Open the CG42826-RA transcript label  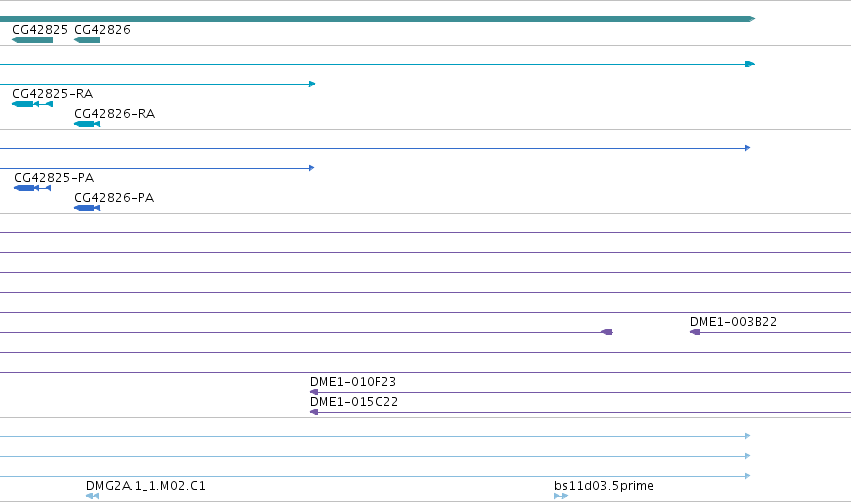(x=115, y=114)
